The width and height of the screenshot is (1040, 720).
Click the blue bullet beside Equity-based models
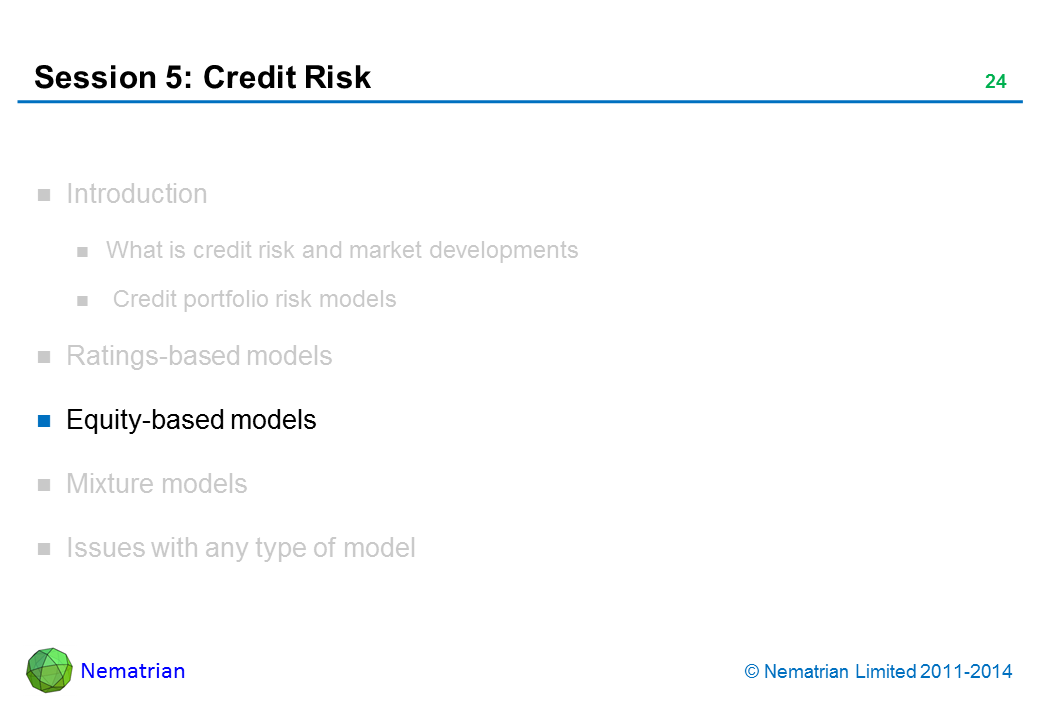coord(44,421)
